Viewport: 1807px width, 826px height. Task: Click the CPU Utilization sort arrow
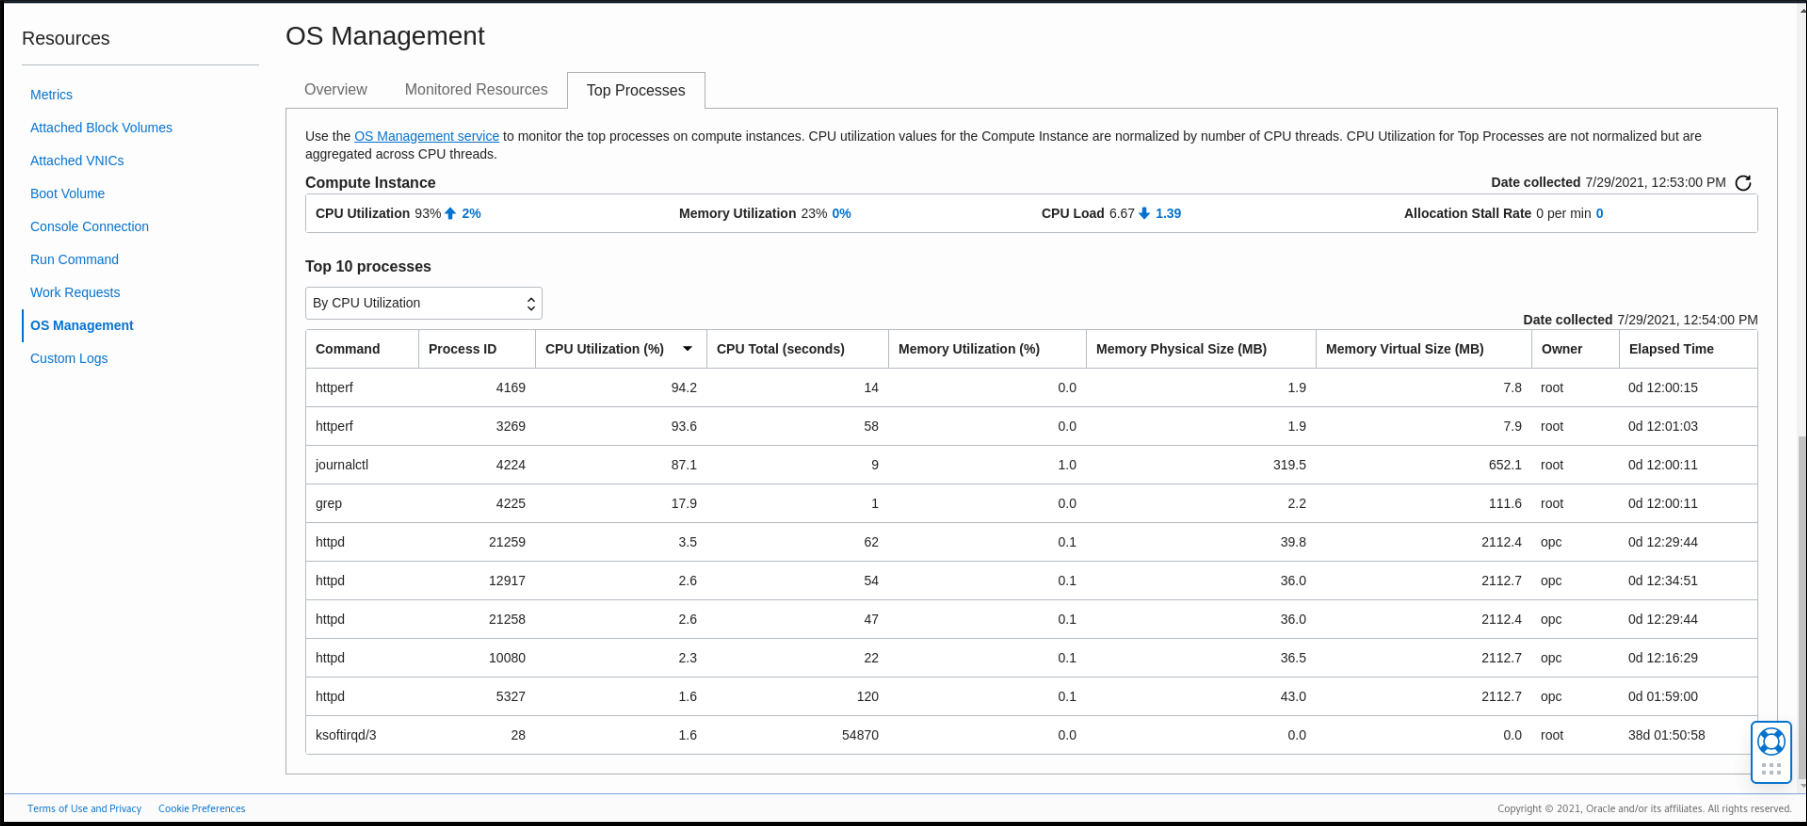(x=687, y=349)
